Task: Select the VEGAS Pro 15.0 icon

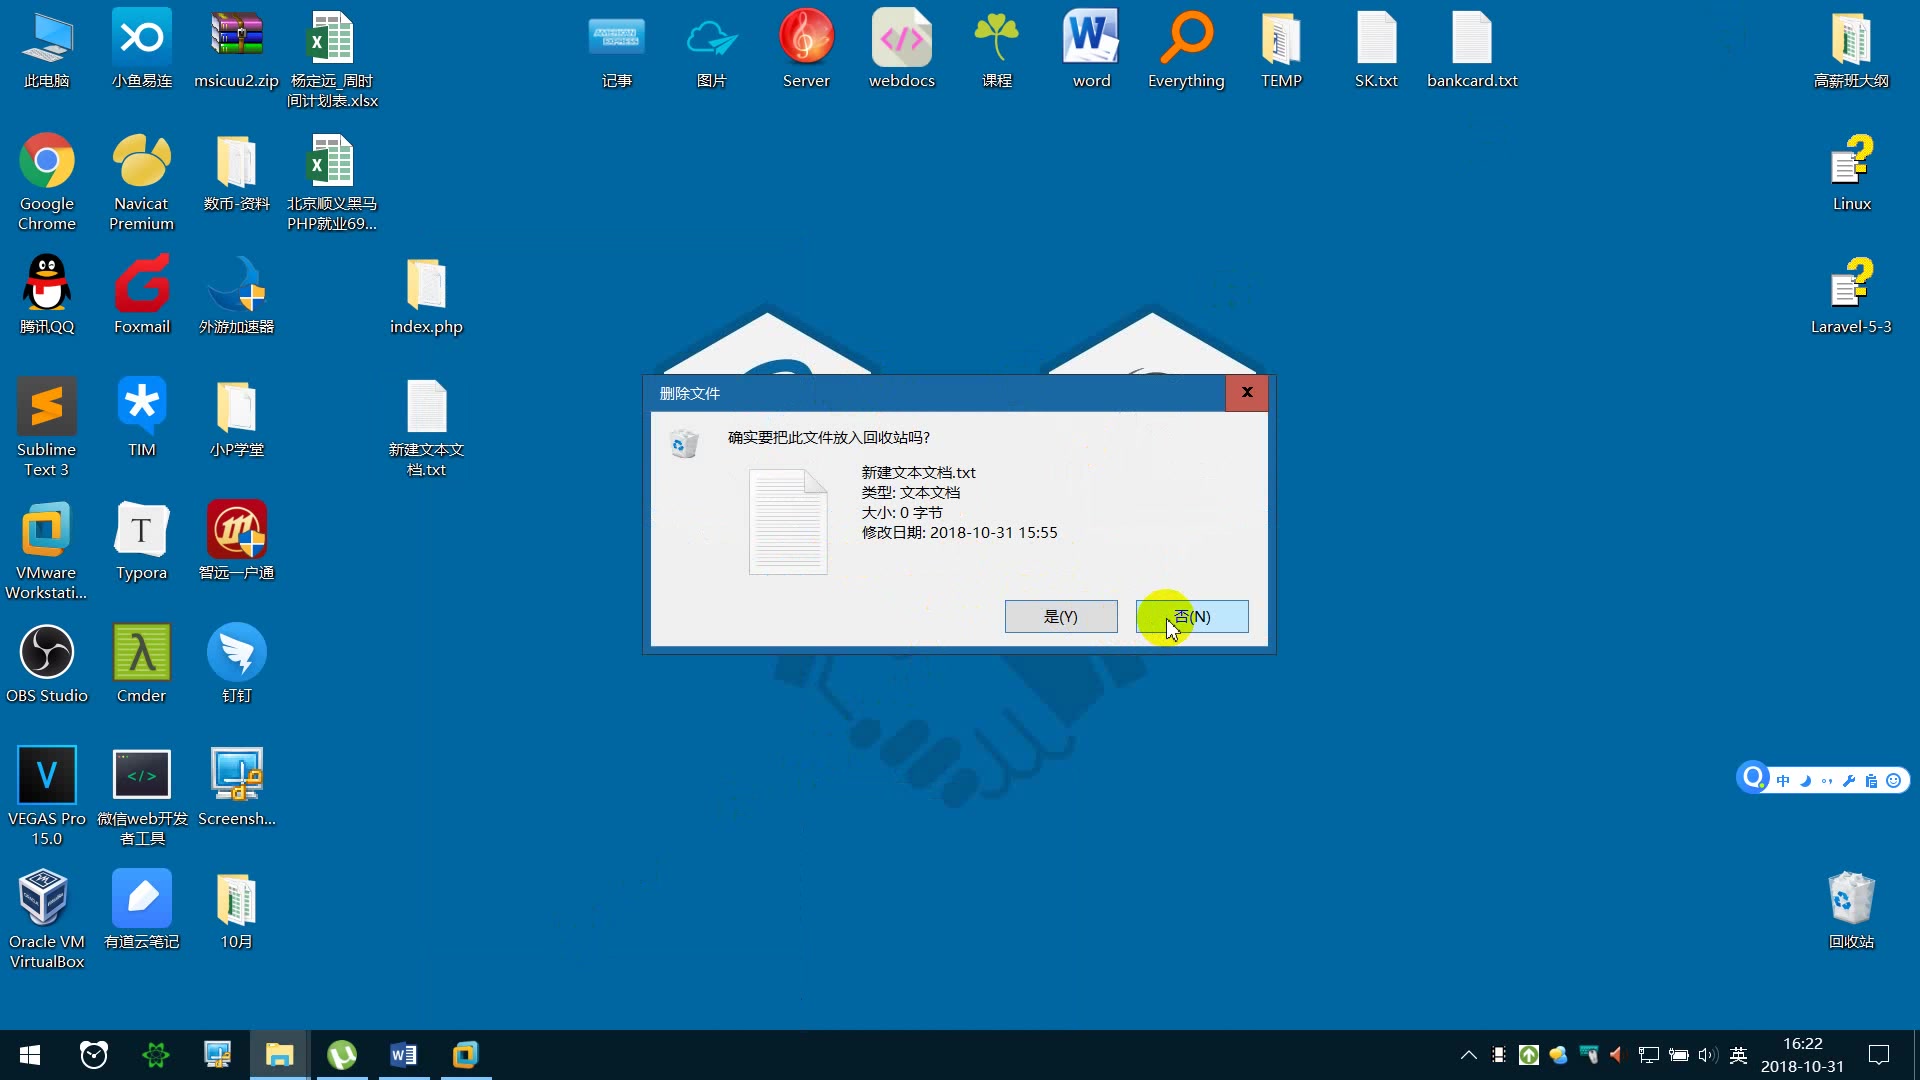Action: point(46,777)
